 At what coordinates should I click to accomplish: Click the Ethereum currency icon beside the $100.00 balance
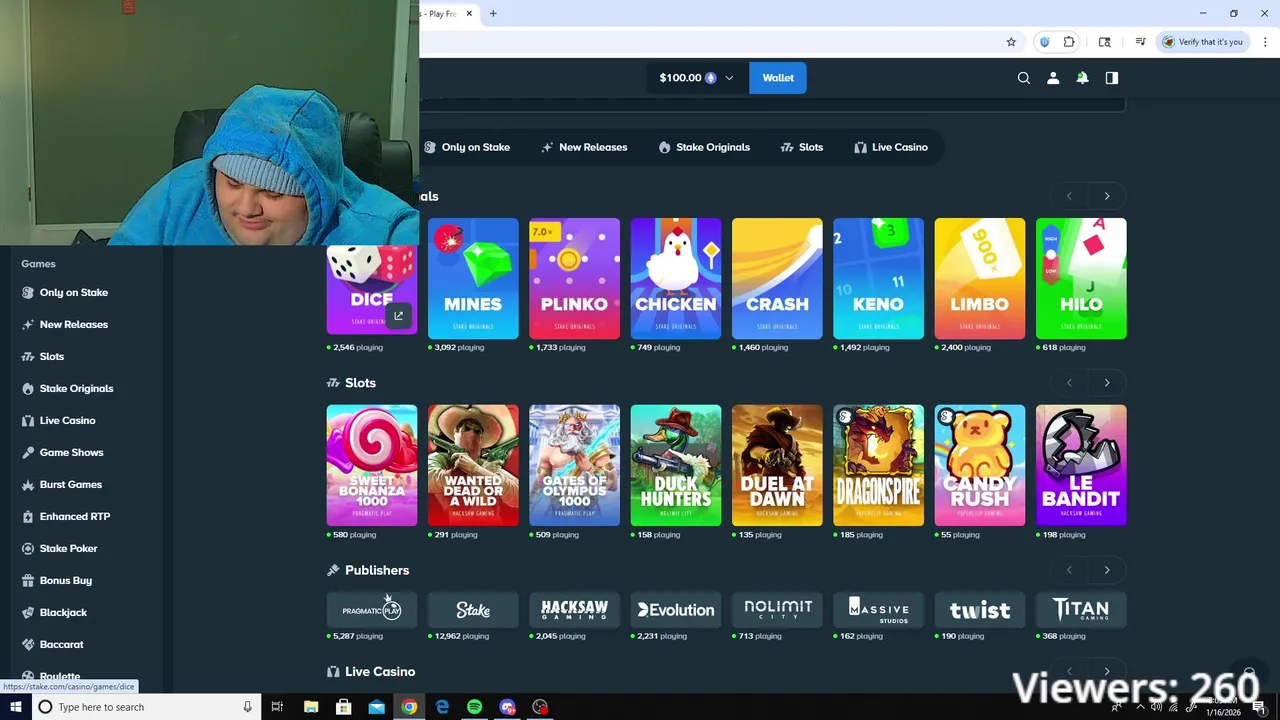click(x=711, y=78)
